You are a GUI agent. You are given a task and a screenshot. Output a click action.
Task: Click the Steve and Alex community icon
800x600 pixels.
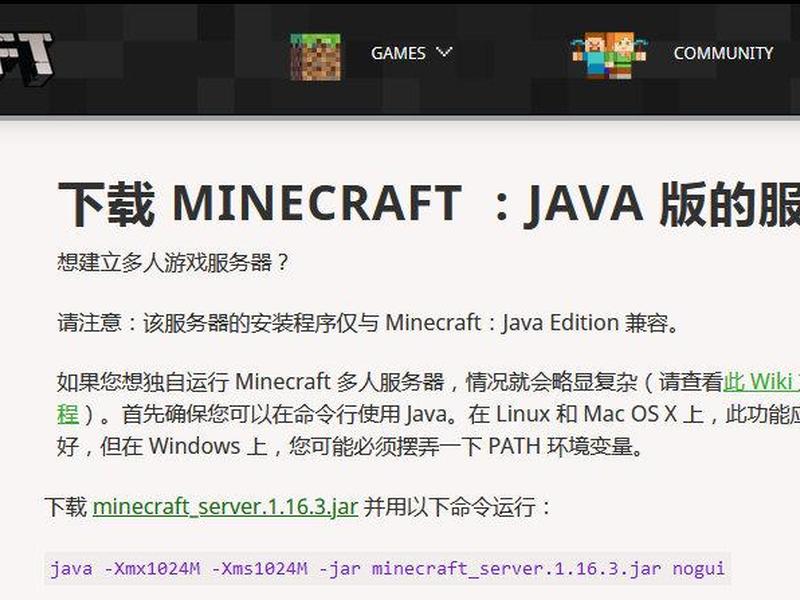pyautogui.click(x=609, y=55)
